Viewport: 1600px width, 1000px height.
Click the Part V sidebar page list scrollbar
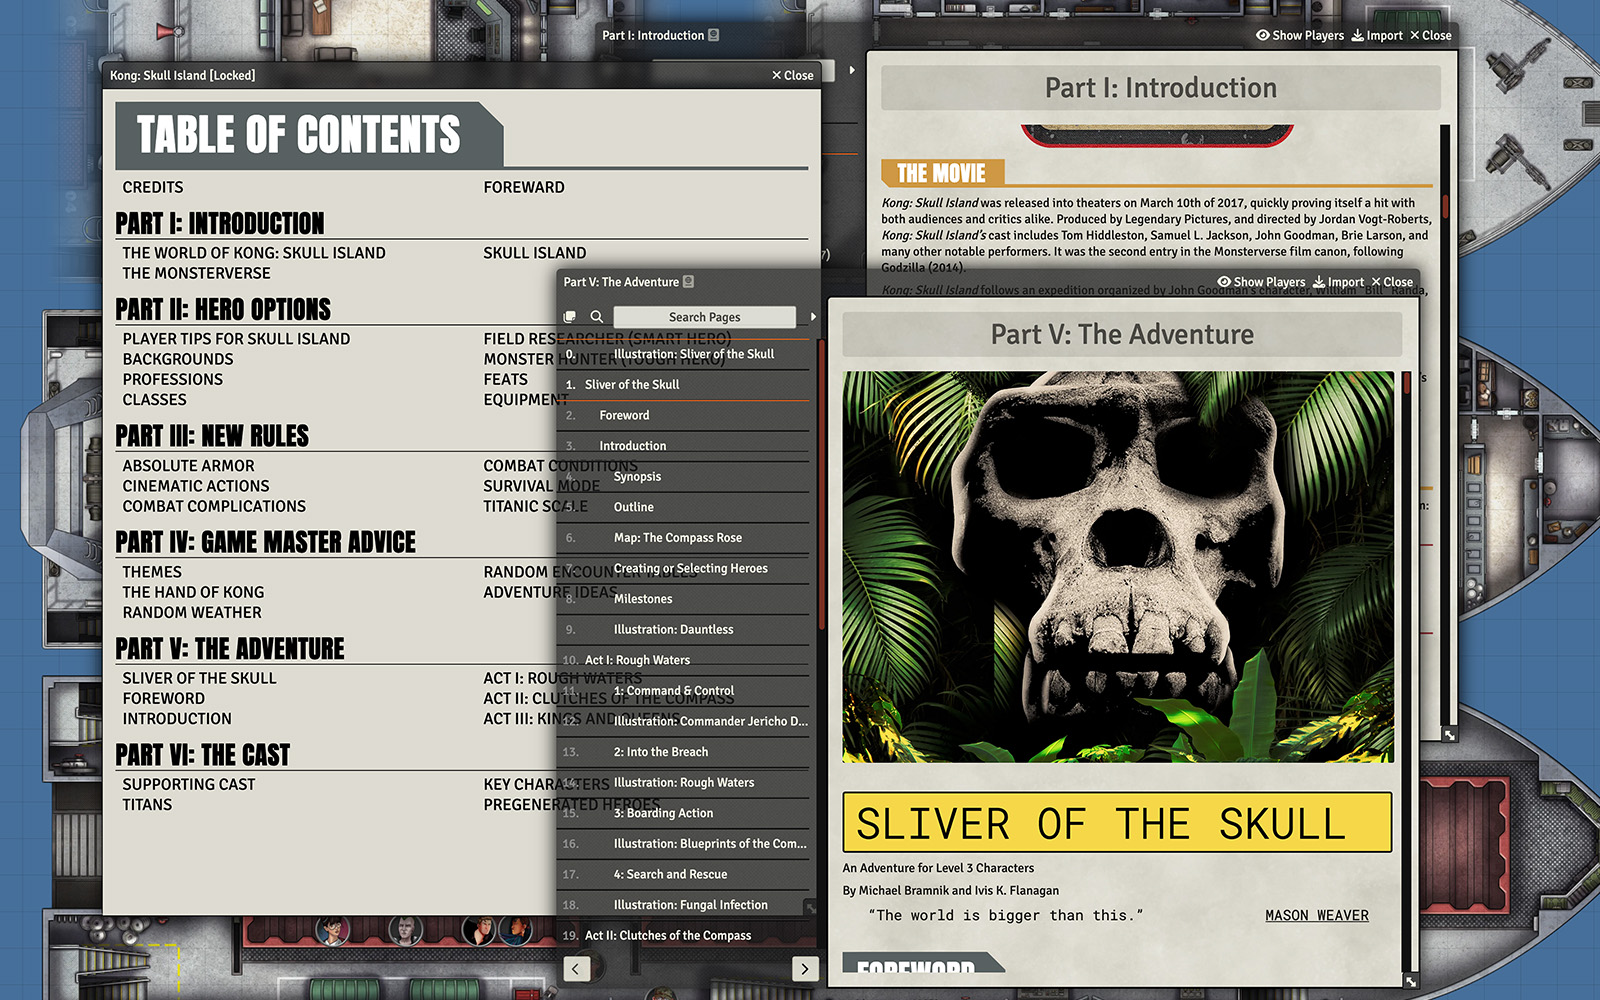tap(821, 485)
